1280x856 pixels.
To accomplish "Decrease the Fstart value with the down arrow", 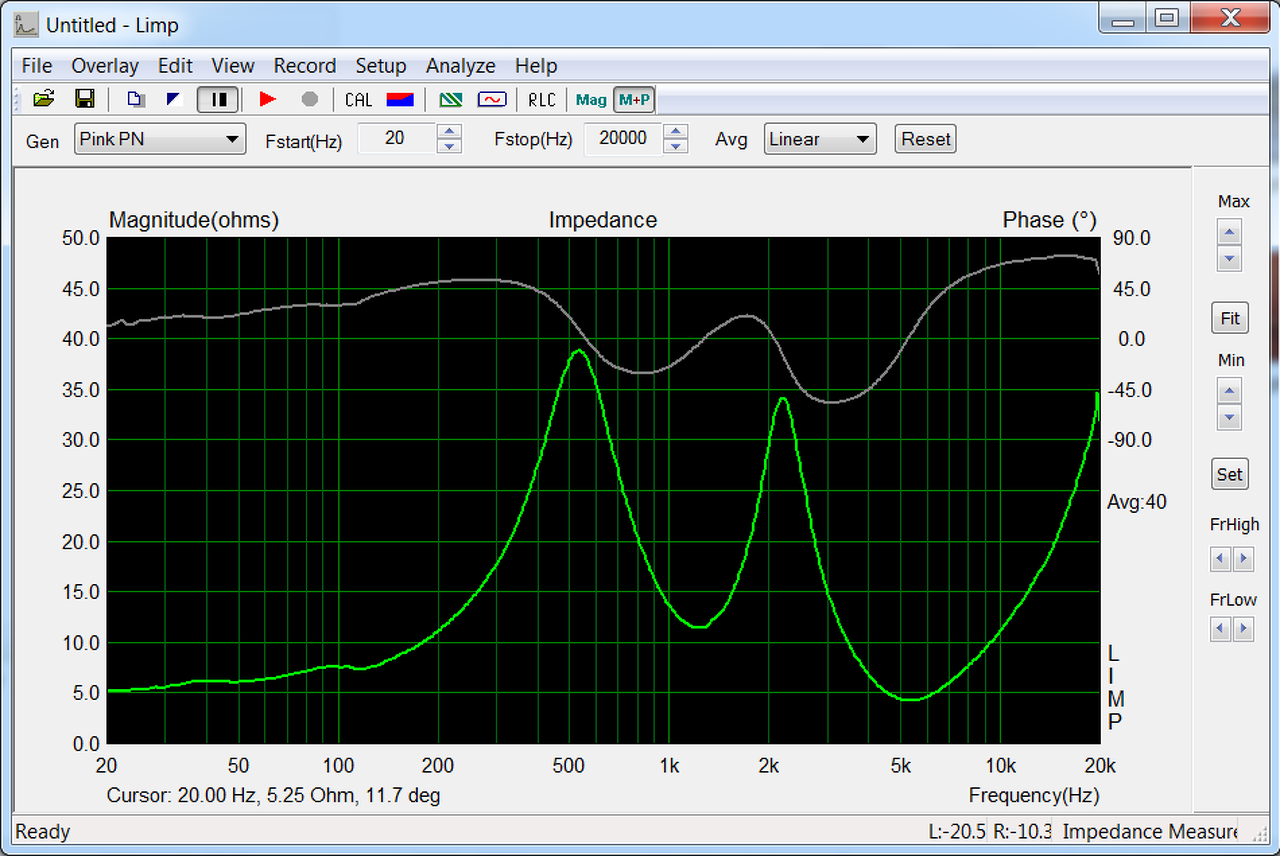I will click(450, 146).
